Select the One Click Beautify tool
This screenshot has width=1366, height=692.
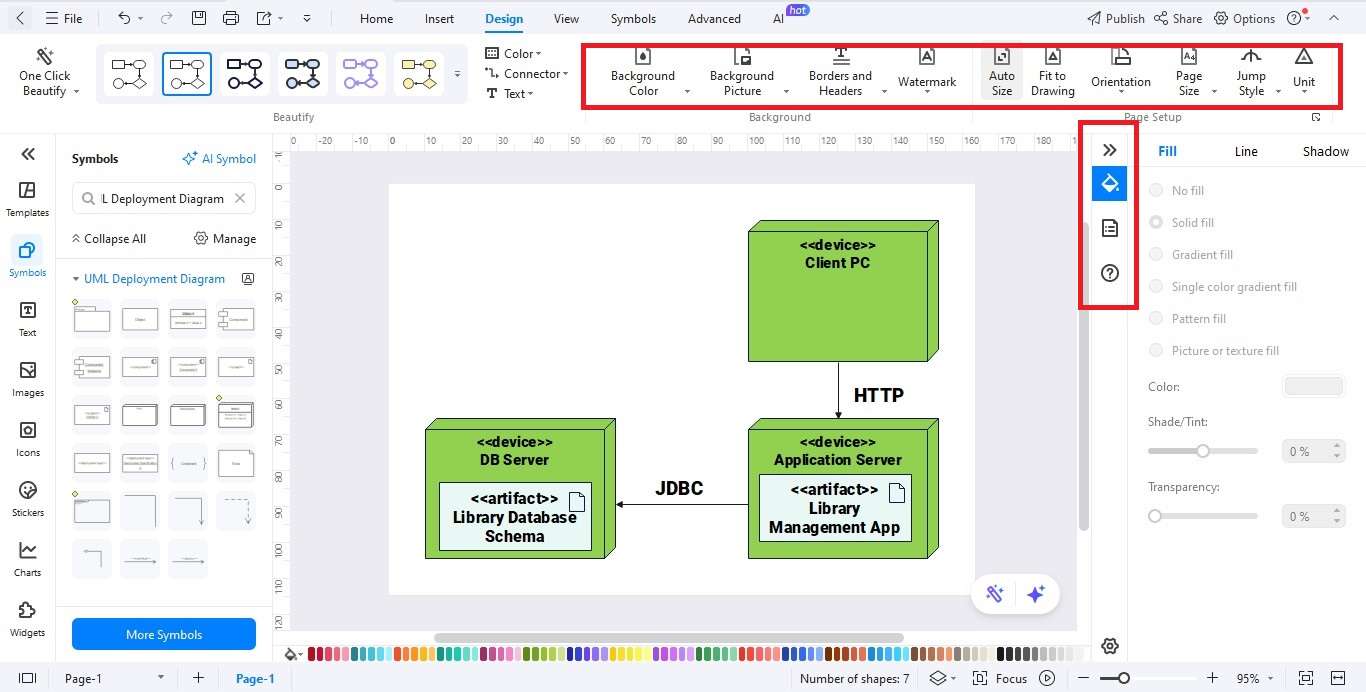pos(44,72)
